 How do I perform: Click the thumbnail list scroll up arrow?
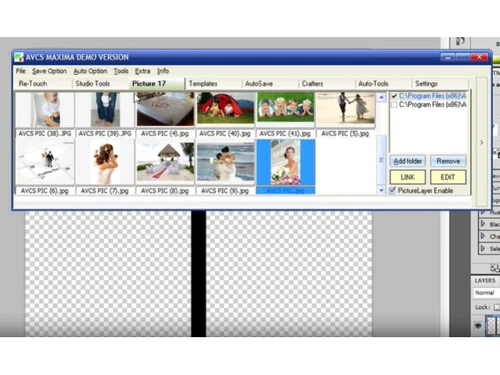point(381,97)
